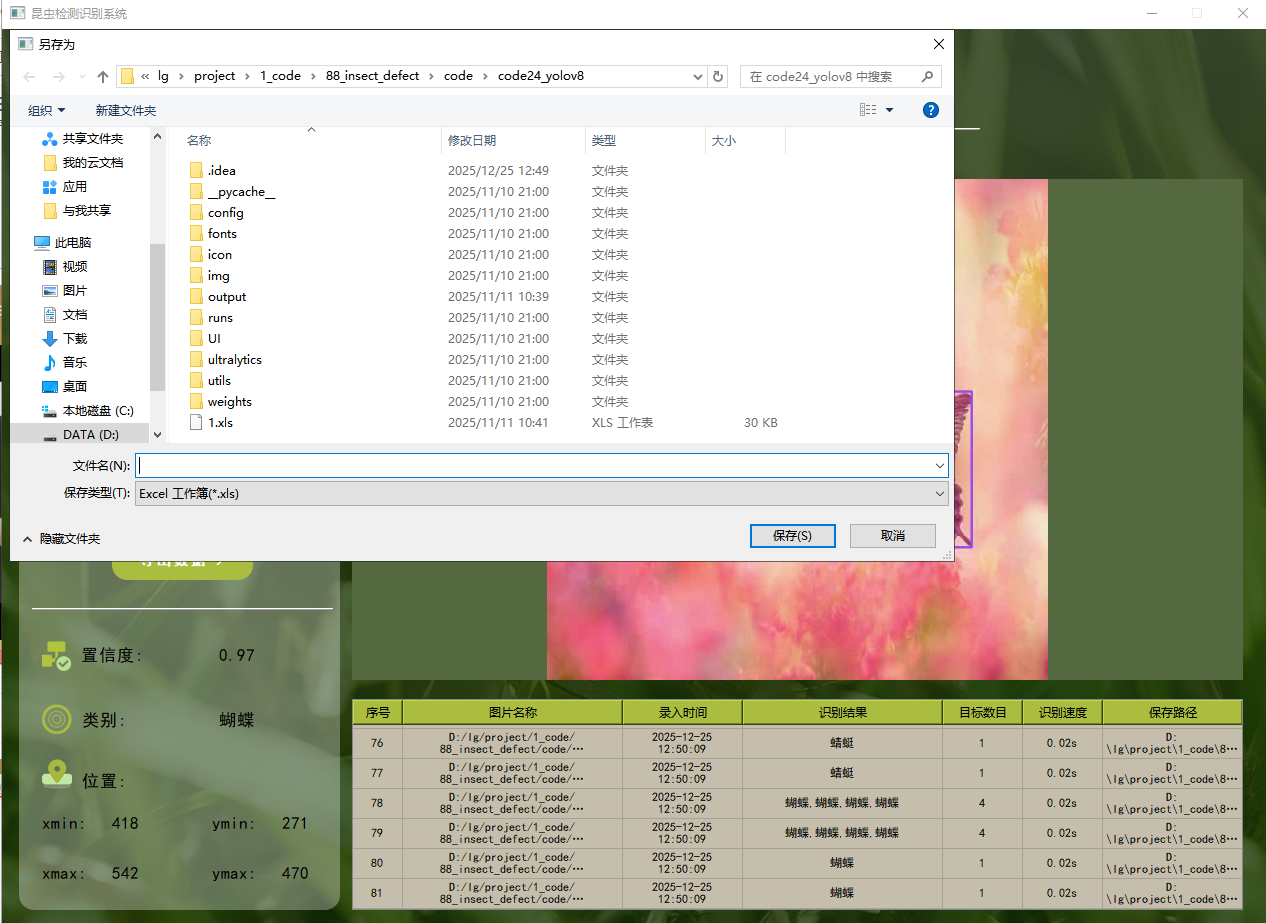The height and width of the screenshot is (923, 1266).
Task: Click 类别 target icon in main window
Action: point(56,719)
